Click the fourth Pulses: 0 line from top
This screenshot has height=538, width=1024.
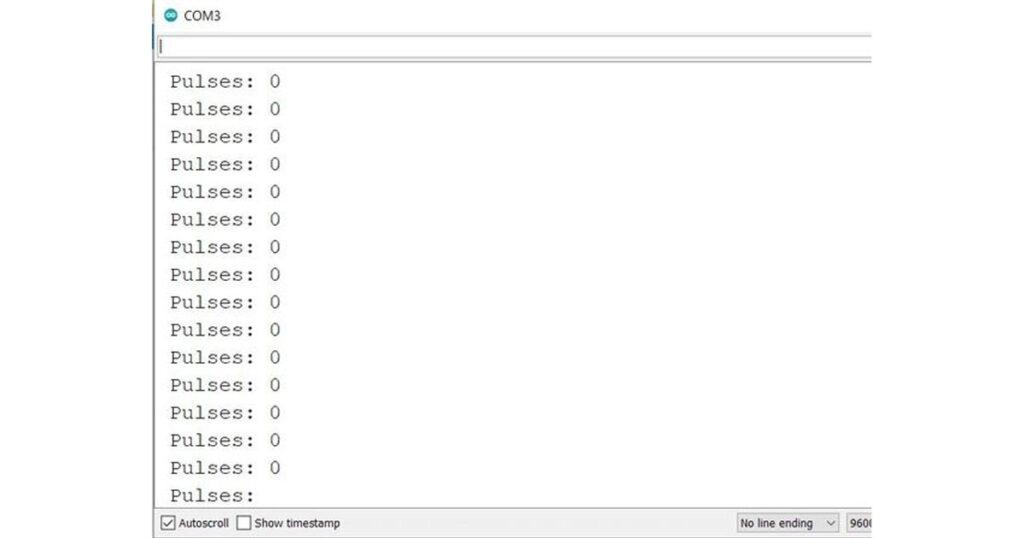click(x=225, y=165)
